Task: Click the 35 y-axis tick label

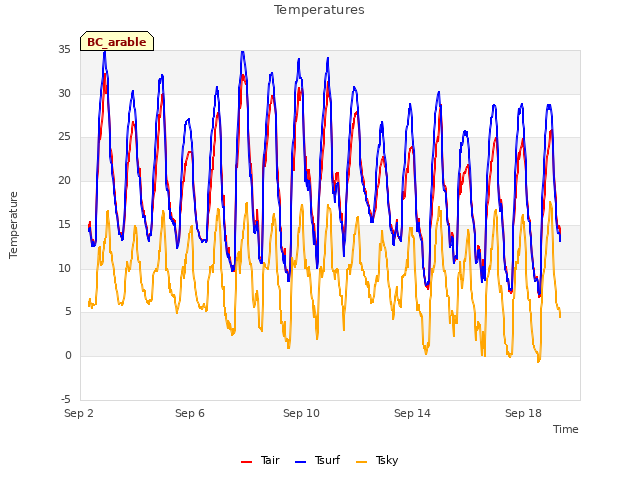Action: 64,50
